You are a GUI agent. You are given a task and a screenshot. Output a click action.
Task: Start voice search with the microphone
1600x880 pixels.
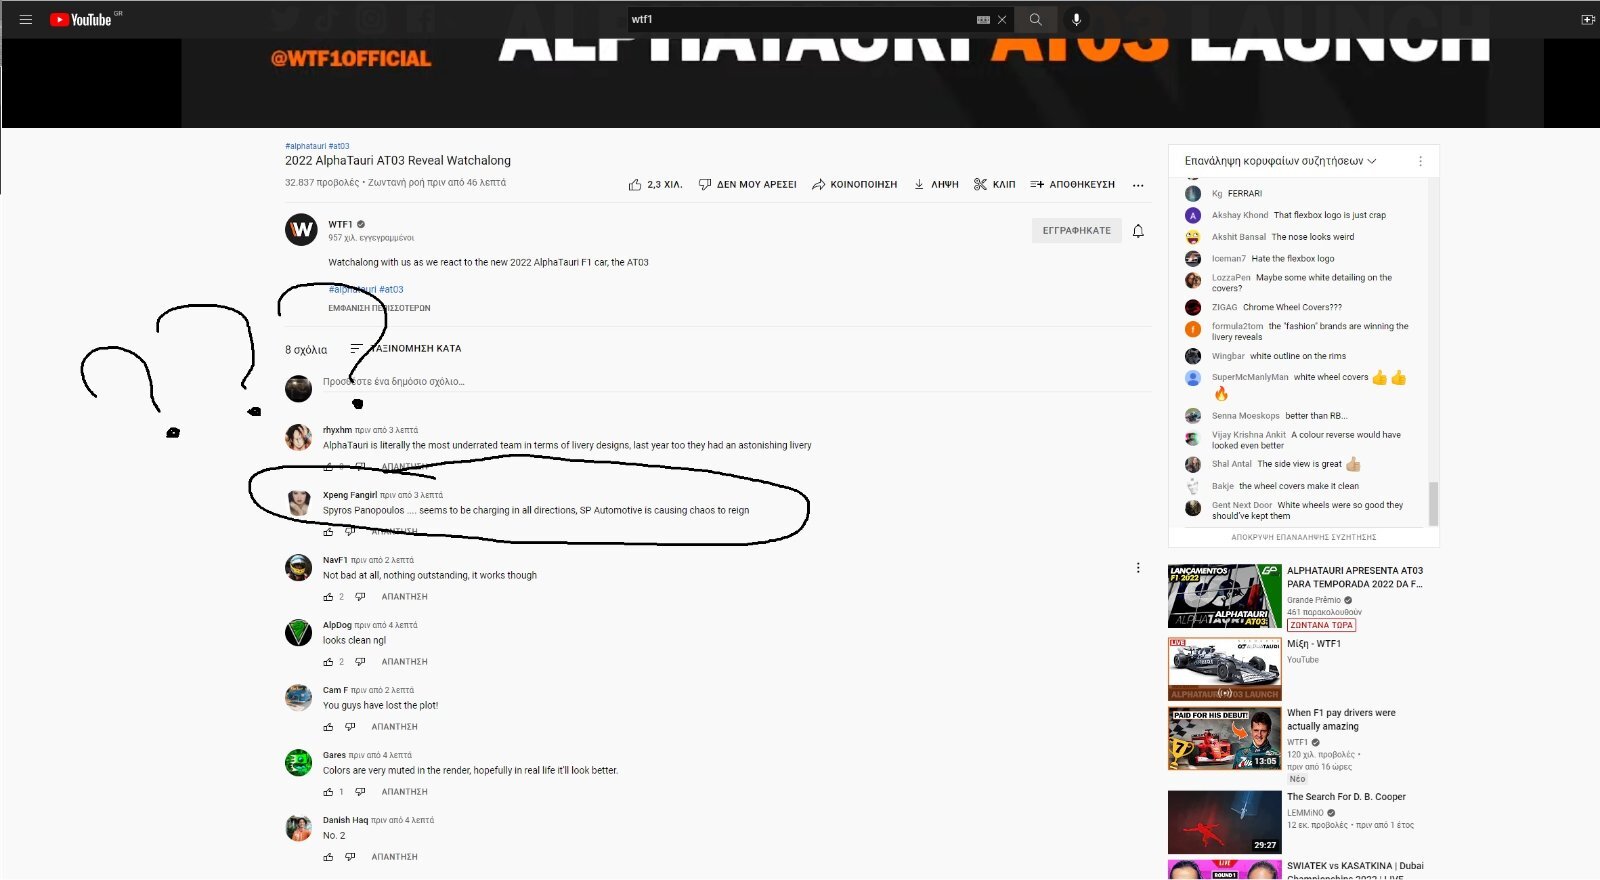1076,19
